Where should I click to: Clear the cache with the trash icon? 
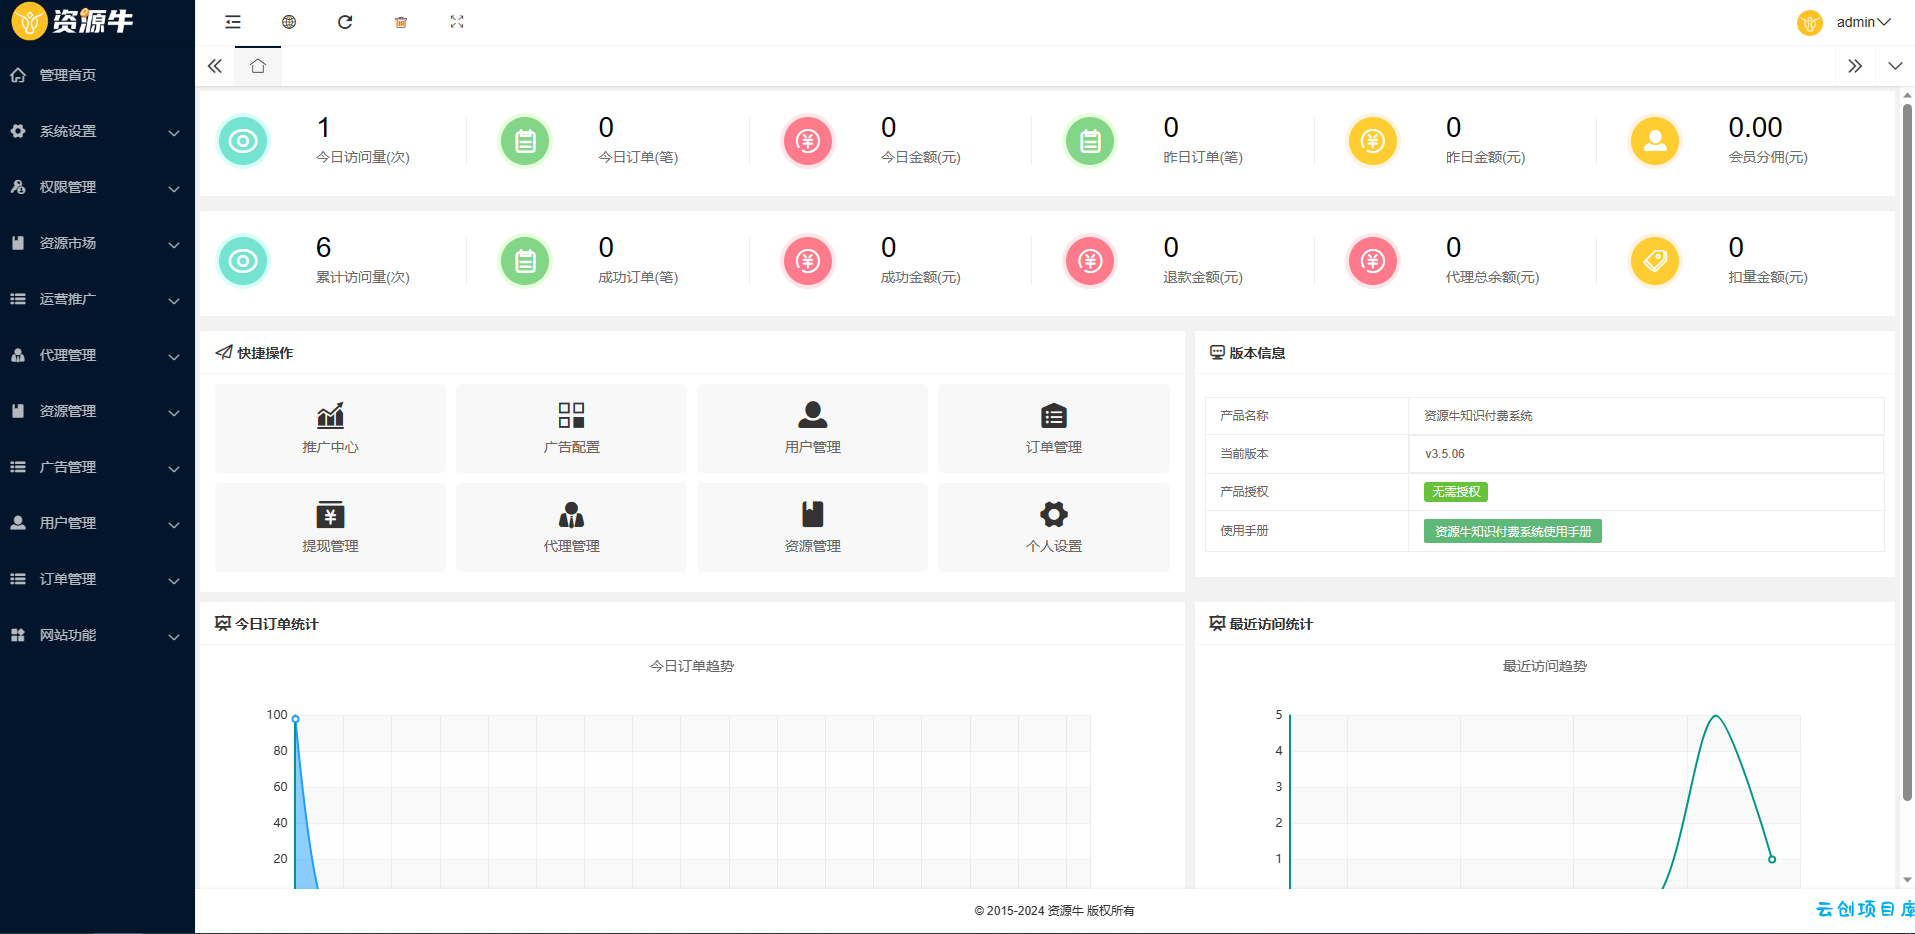pyautogui.click(x=401, y=22)
